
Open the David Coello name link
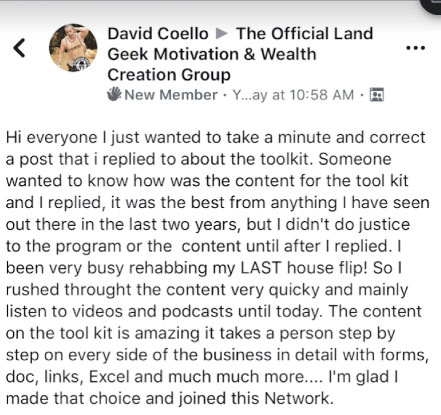(158, 34)
